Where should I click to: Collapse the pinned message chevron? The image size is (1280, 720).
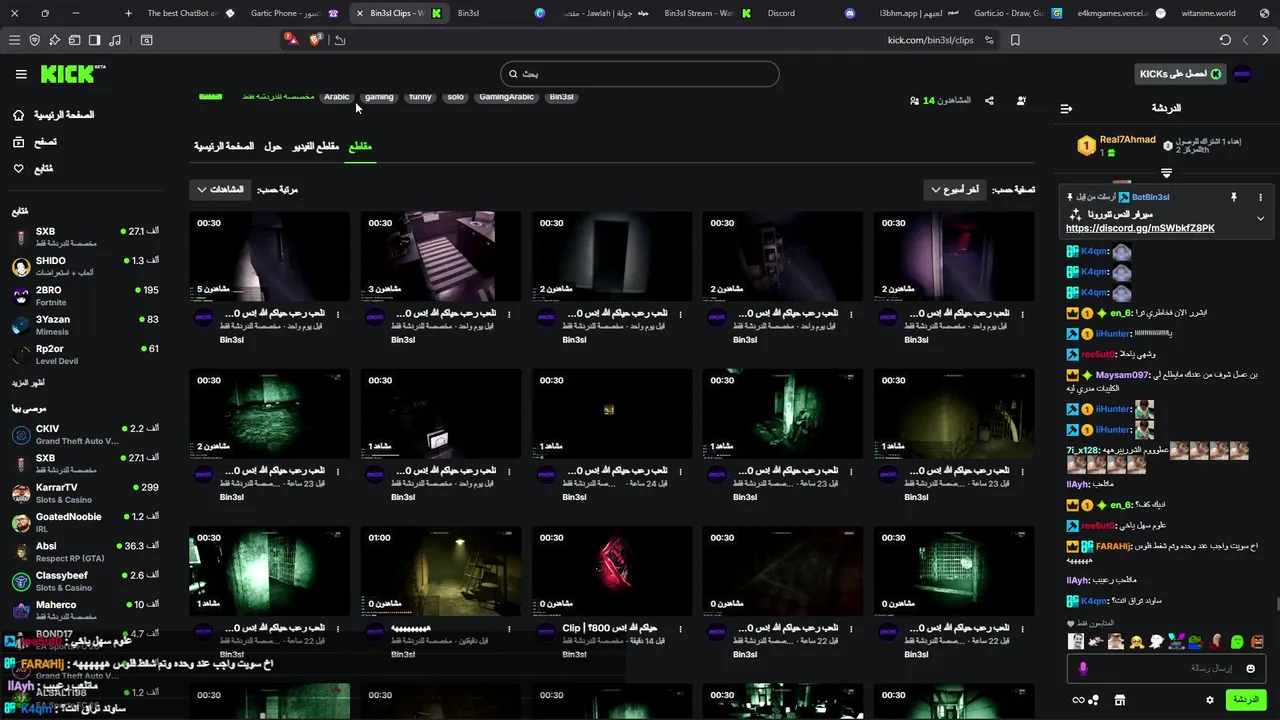[1260, 218]
